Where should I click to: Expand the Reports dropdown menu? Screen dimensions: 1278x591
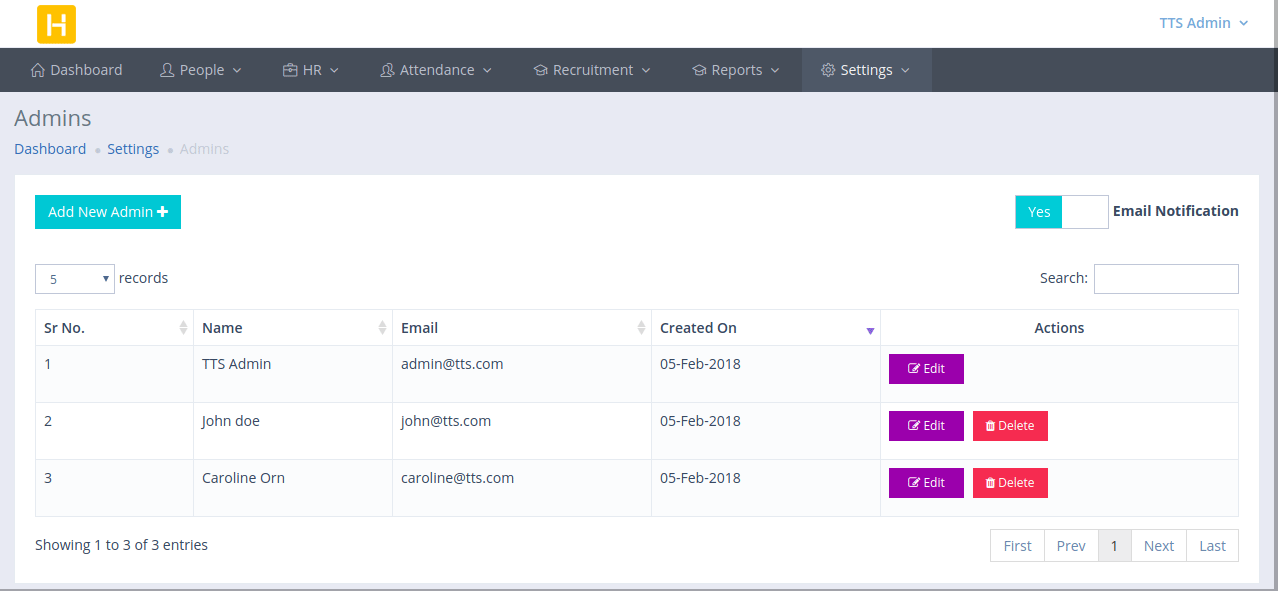736,69
